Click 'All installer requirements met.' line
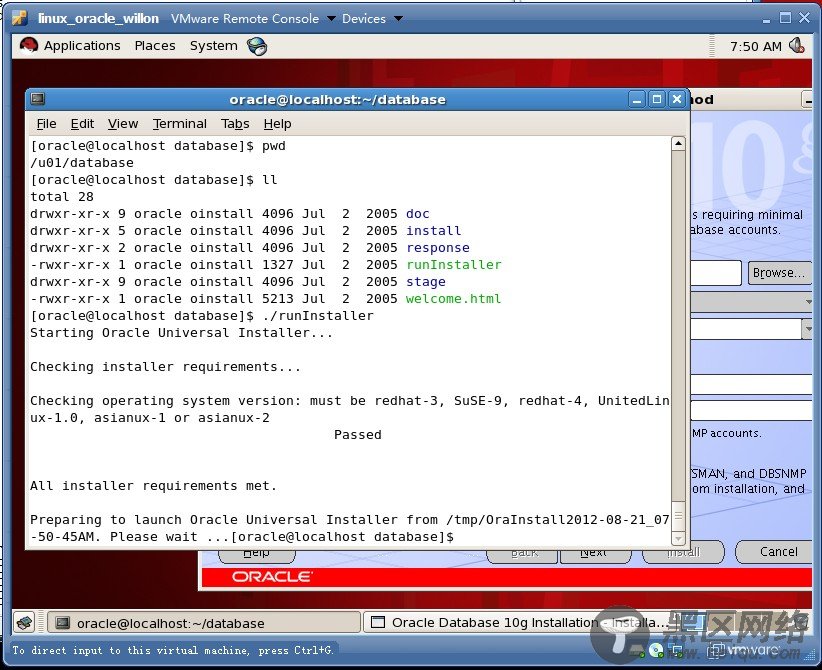 click(153, 486)
